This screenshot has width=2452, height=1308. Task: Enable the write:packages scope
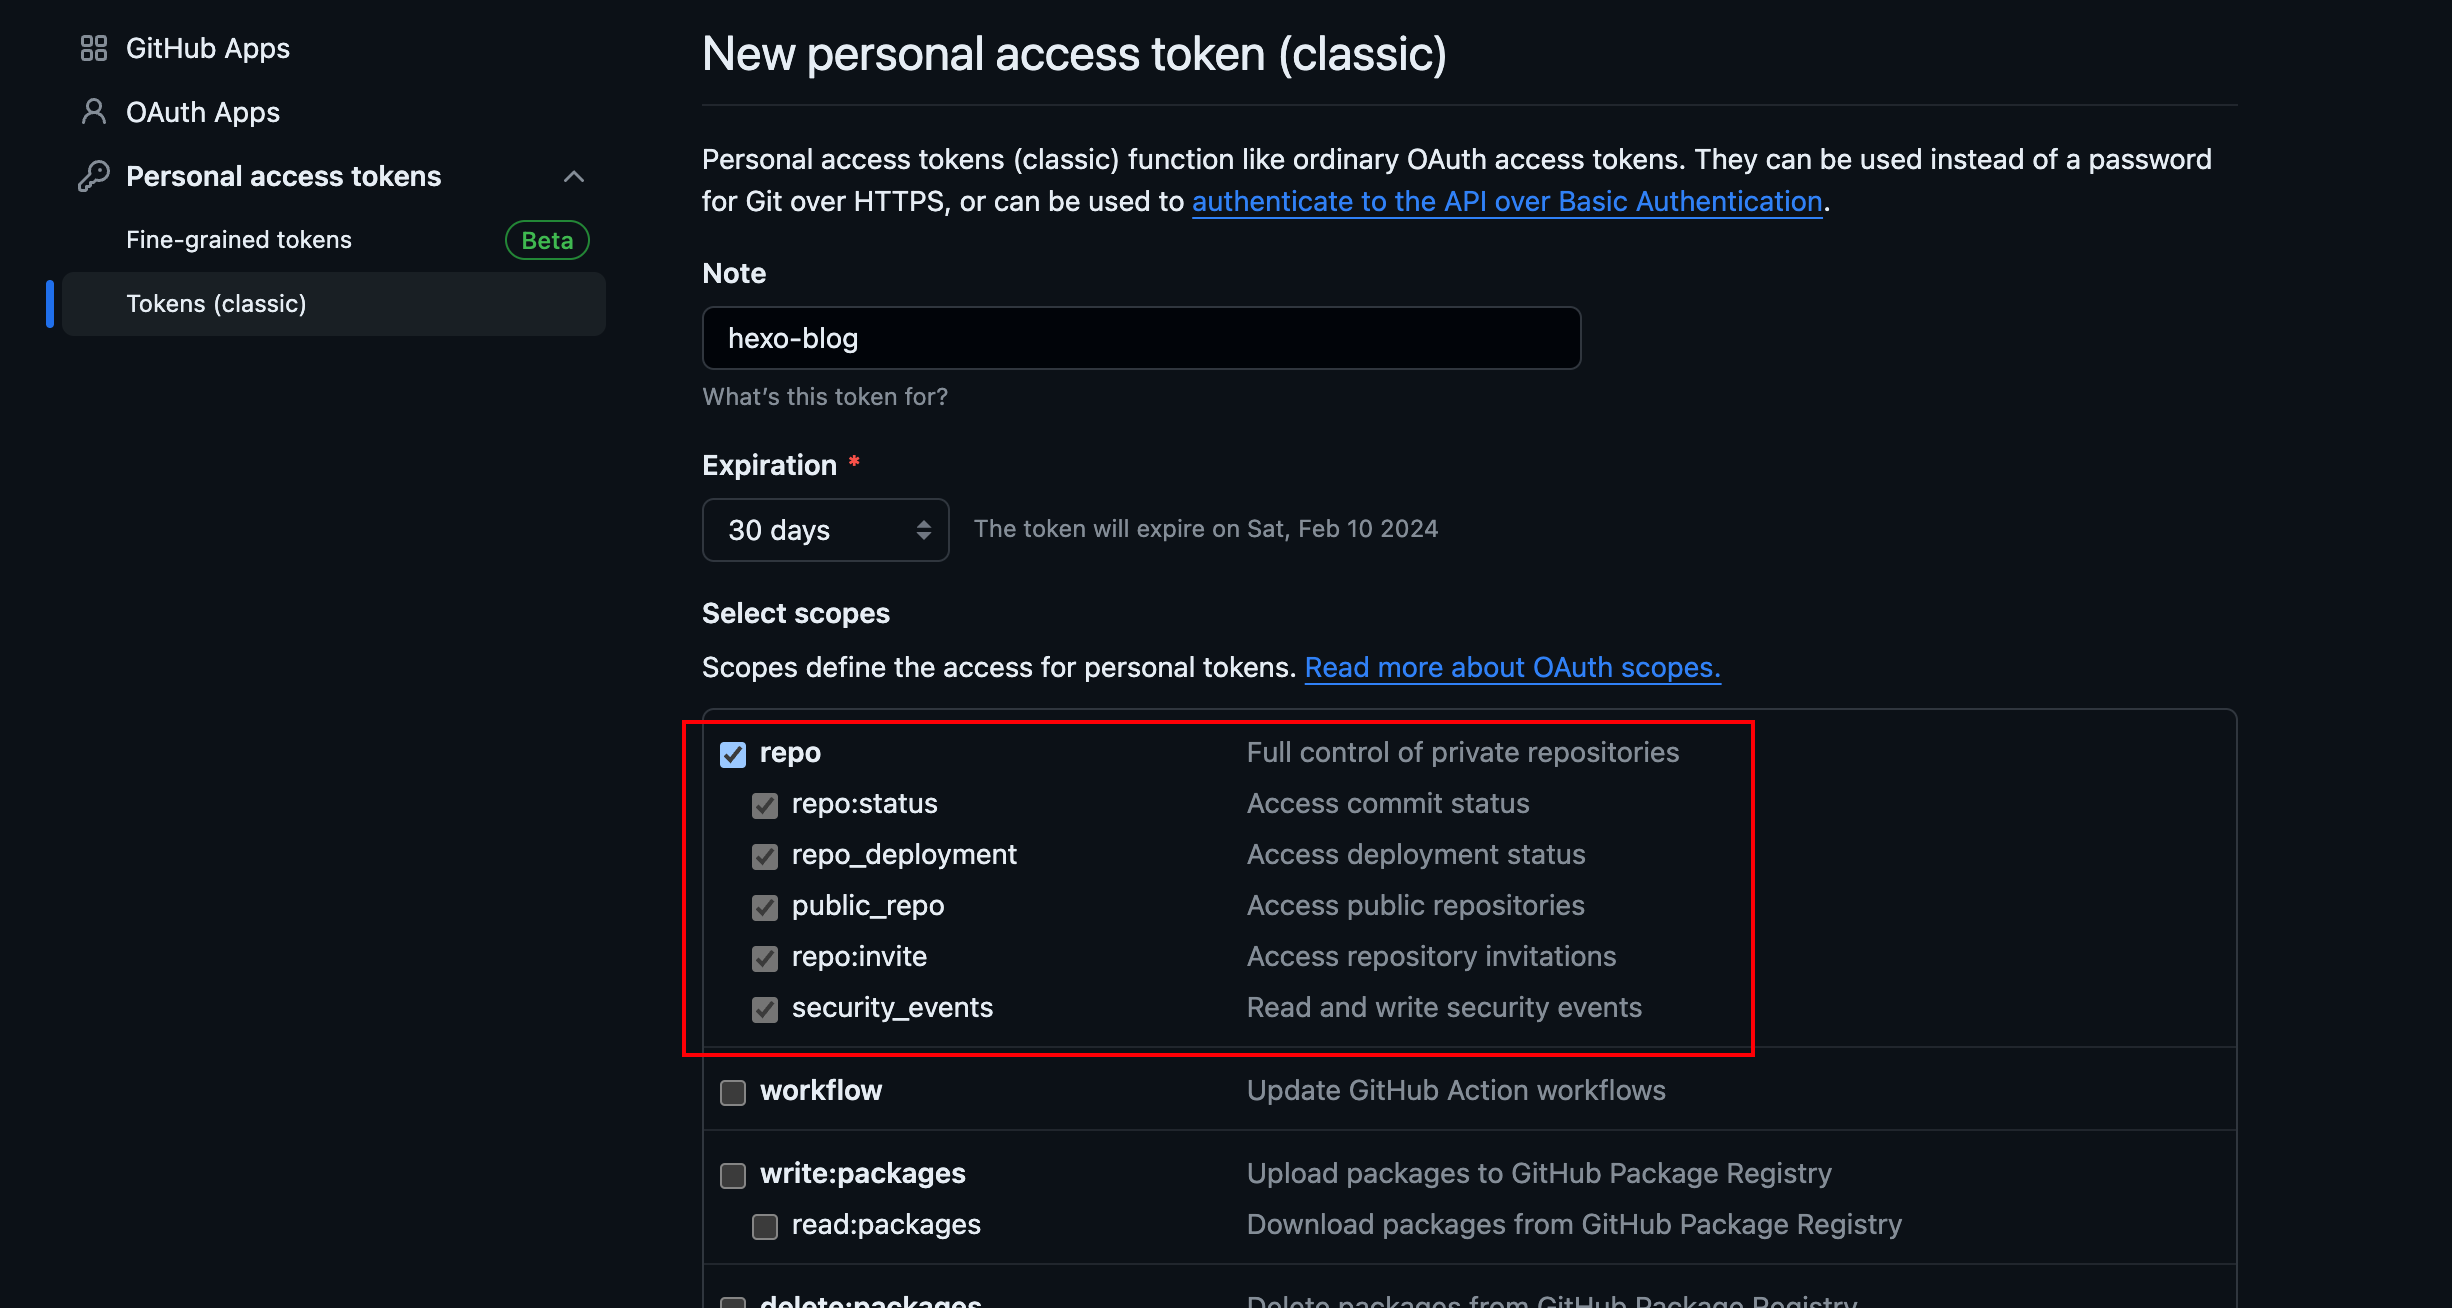tap(732, 1175)
